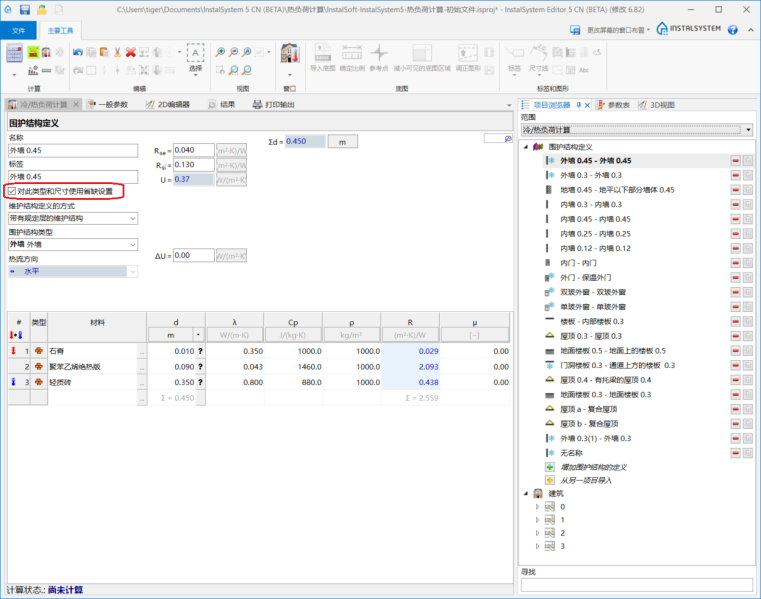Click the zoom in magnifier icon
This screenshot has height=599, width=761.
click(x=220, y=52)
